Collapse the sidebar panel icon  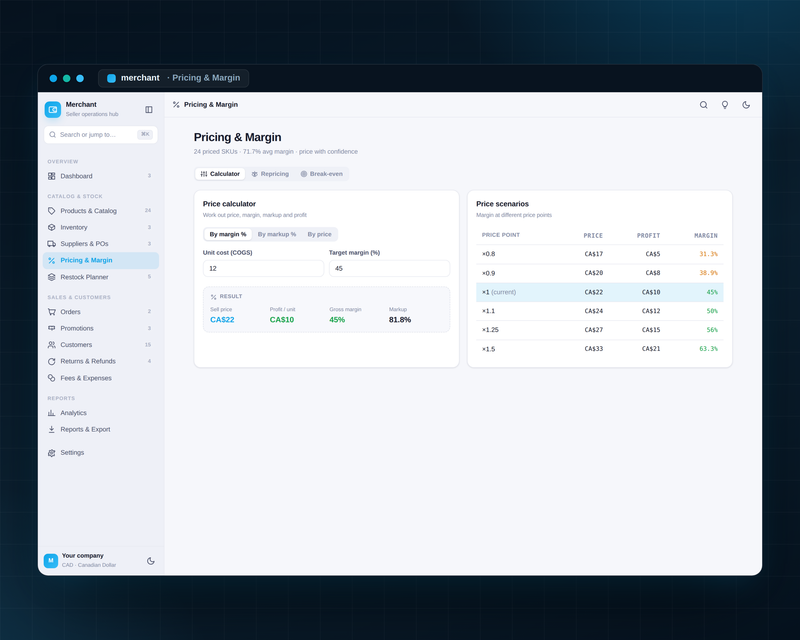pyautogui.click(x=149, y=109)
